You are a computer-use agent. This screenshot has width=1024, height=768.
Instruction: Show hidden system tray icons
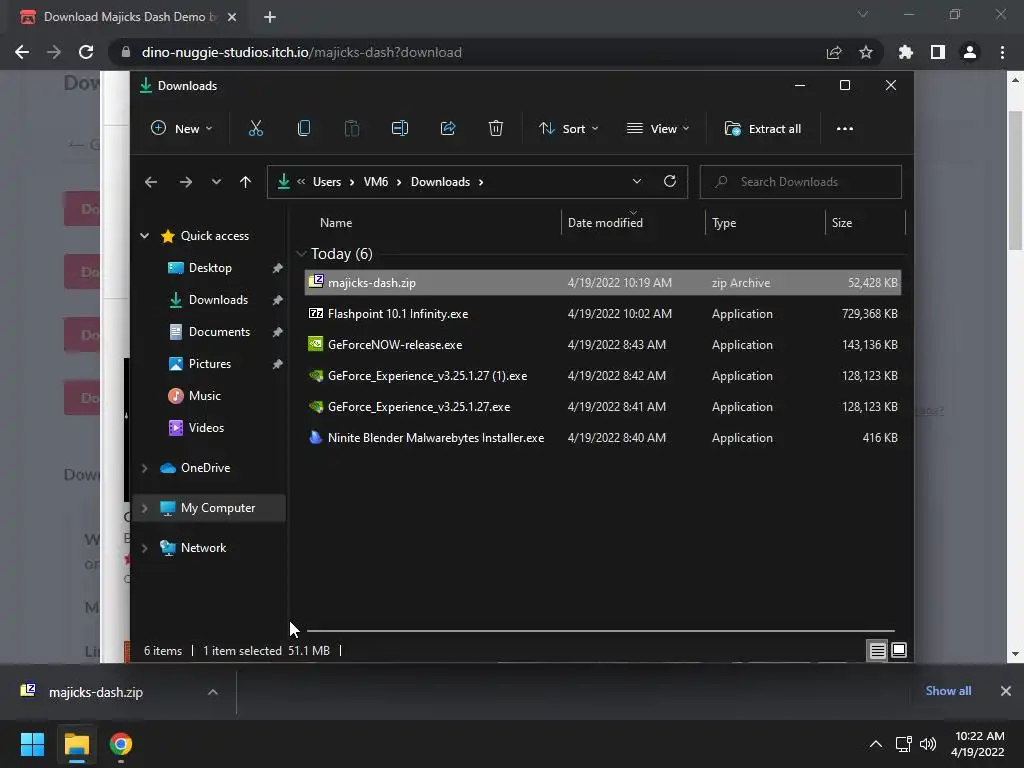(876, 744)
